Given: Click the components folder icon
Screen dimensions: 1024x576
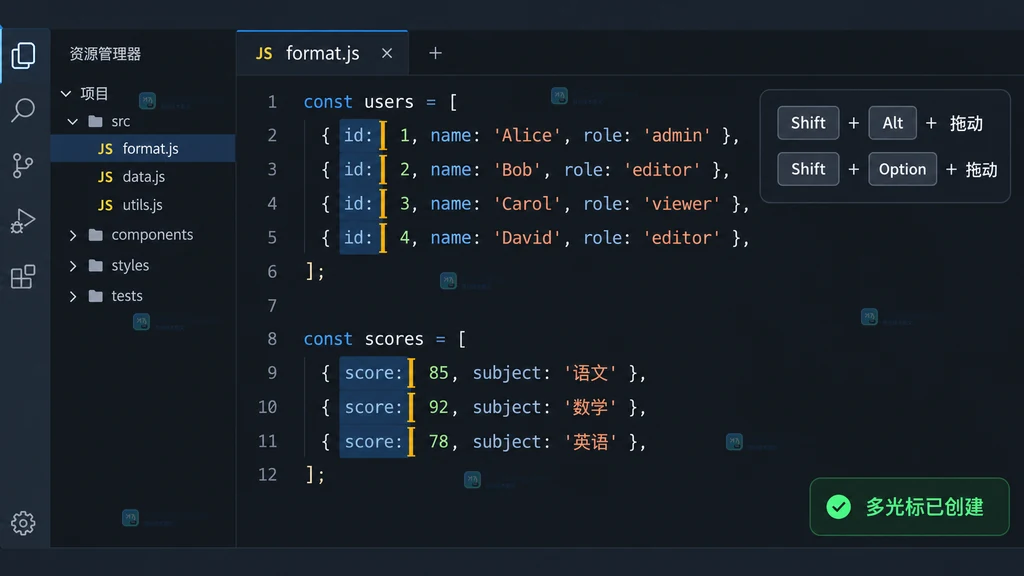Looking at the screenshot, I should tap(95, 234).
